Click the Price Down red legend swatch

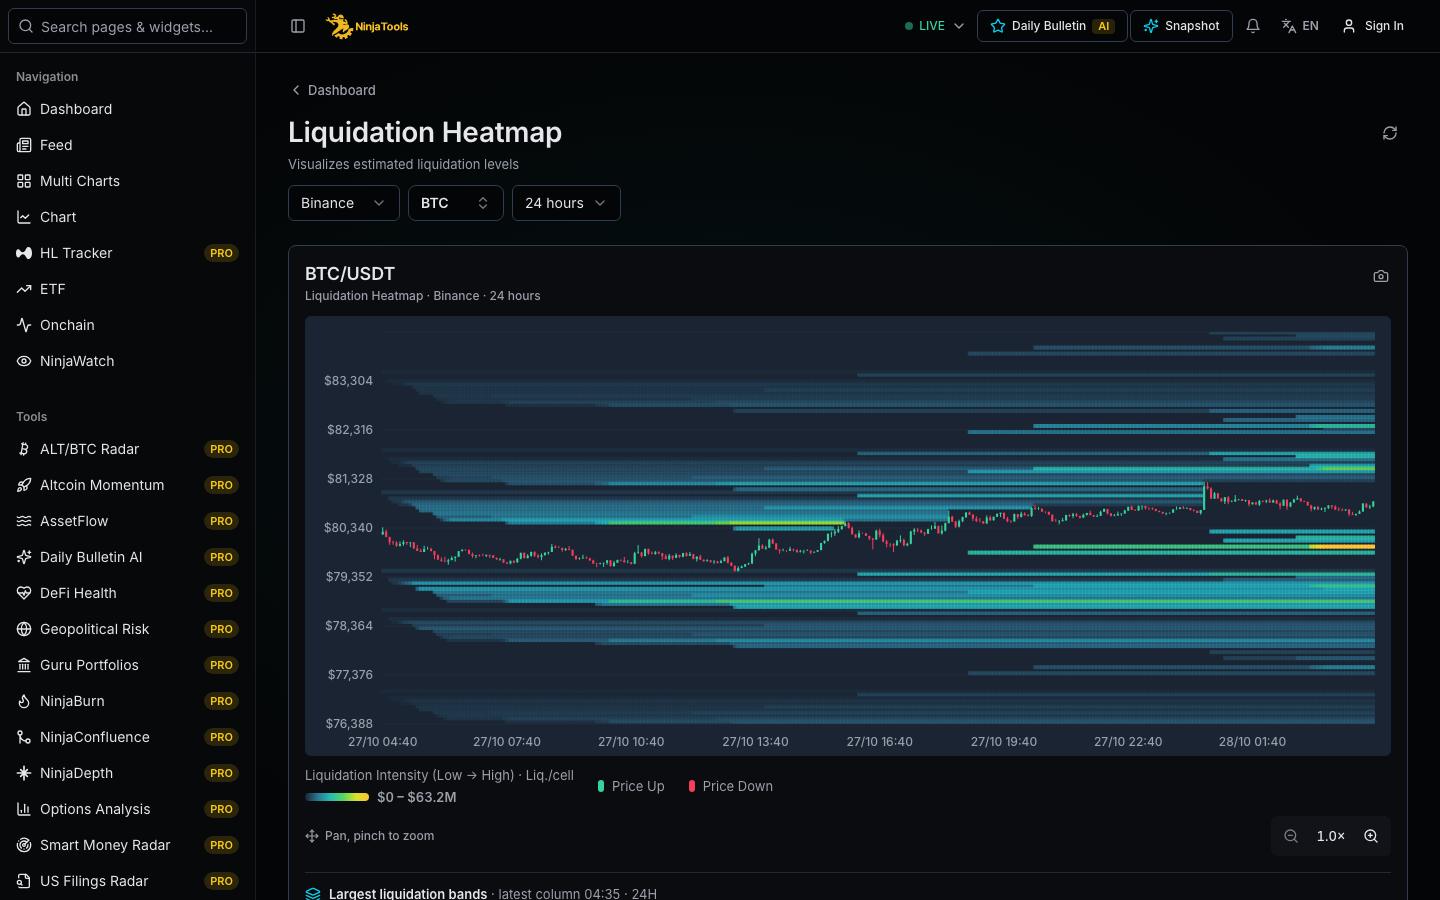point(692,786)
